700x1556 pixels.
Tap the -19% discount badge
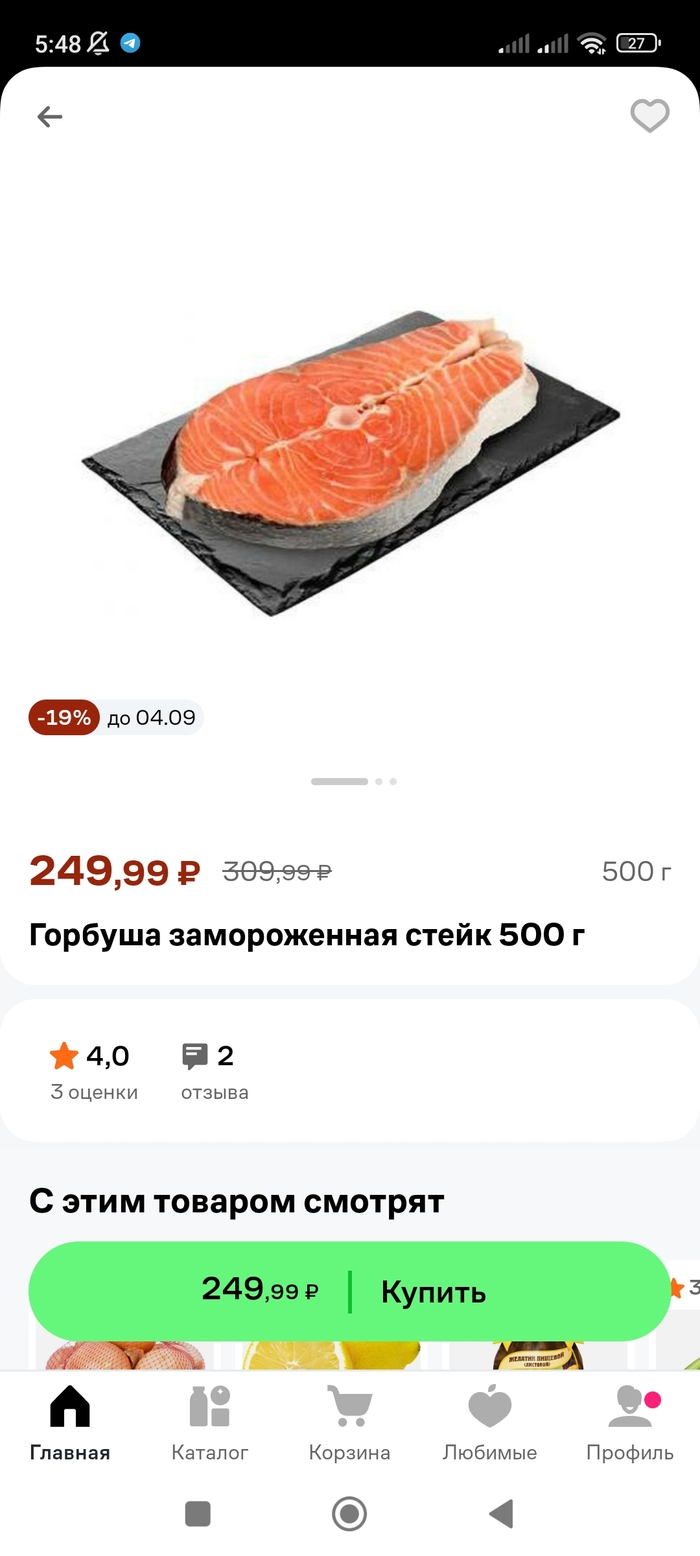pyautogui.click(x=64, y=718)
